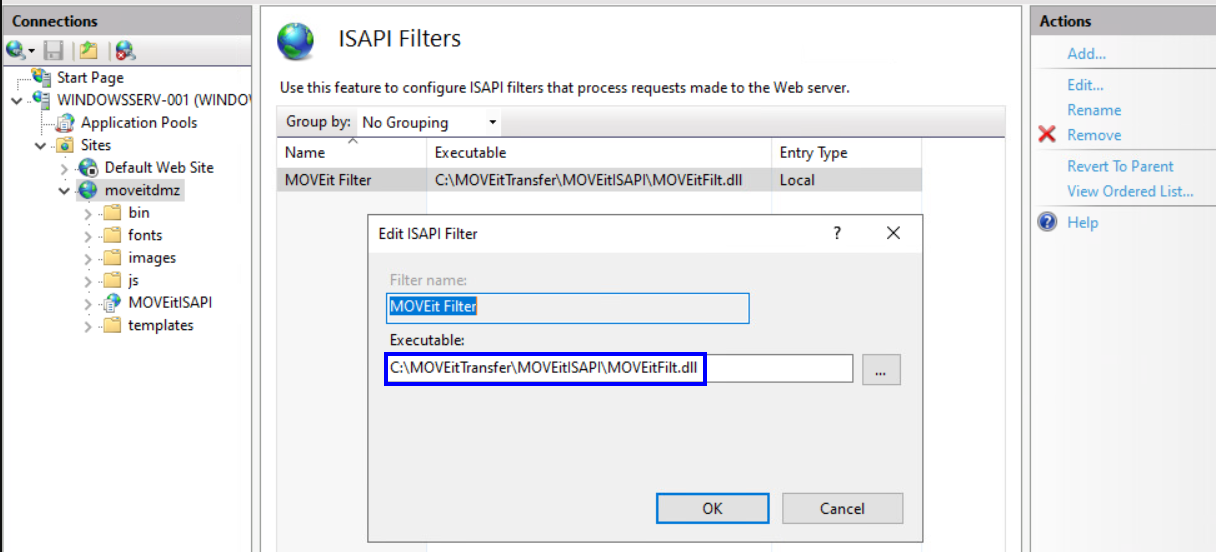
Task: Open View Ordered List... action
Action: point(1130,191)
